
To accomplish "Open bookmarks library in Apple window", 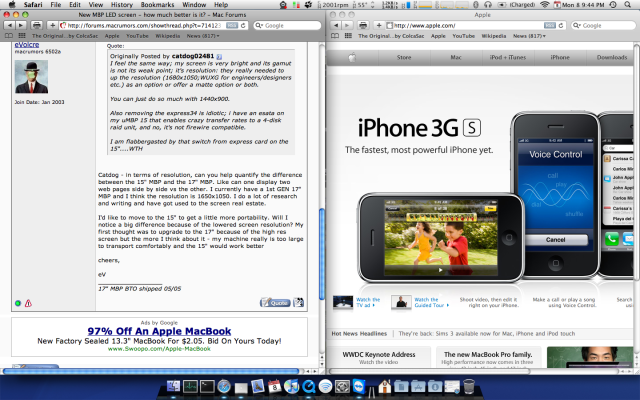I will [x=335, y=36].
